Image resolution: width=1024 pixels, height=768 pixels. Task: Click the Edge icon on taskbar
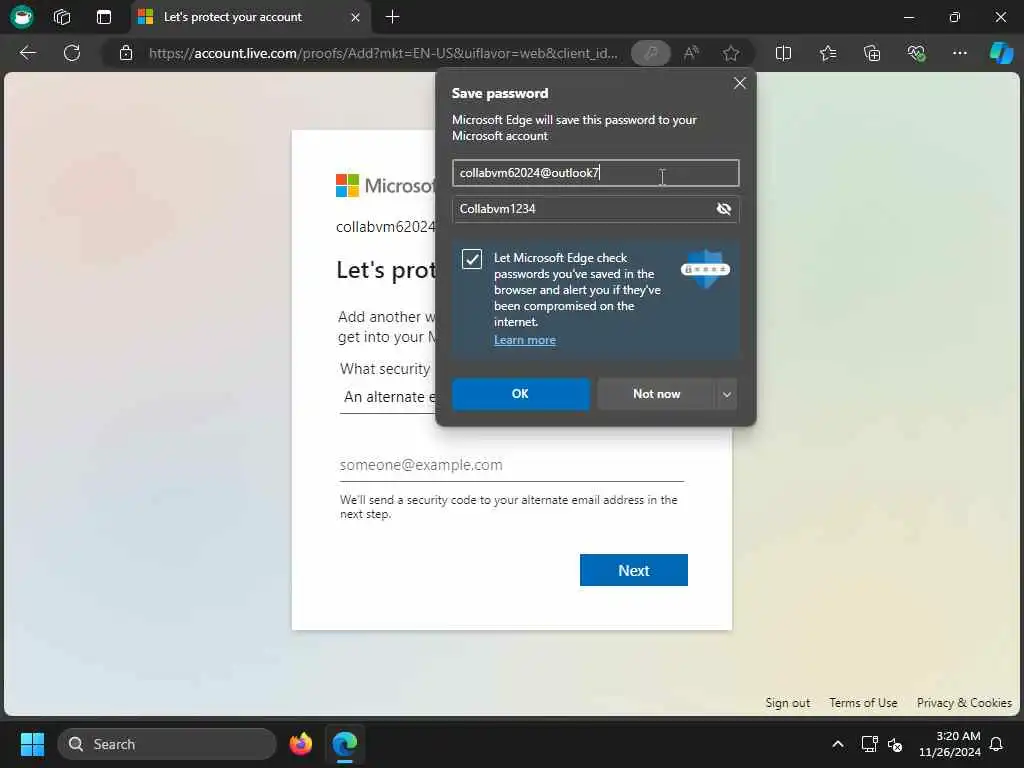(344, 744)
